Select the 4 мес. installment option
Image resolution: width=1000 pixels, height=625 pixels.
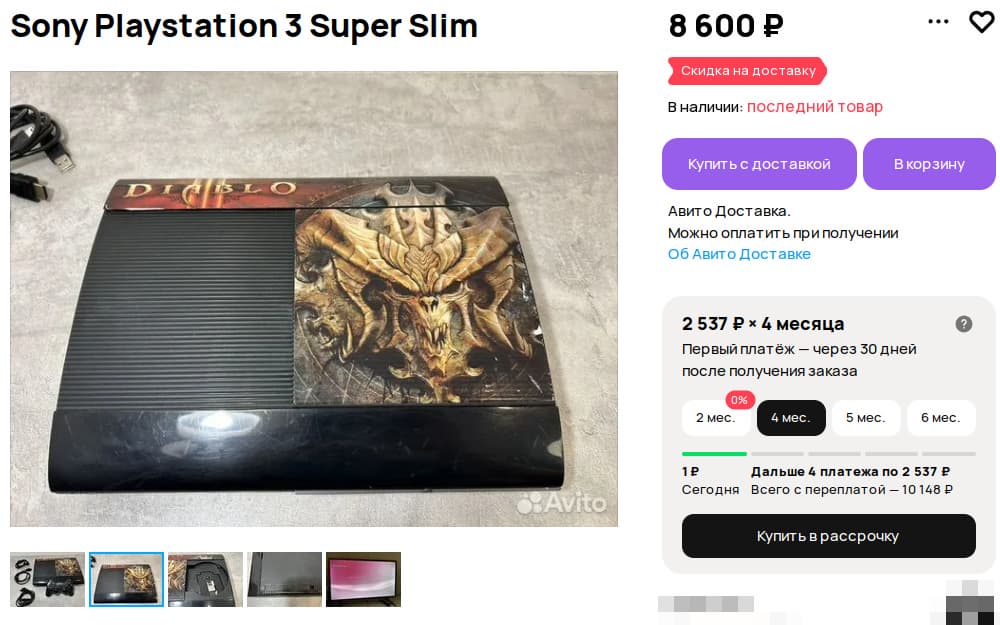tap(791, 418)
